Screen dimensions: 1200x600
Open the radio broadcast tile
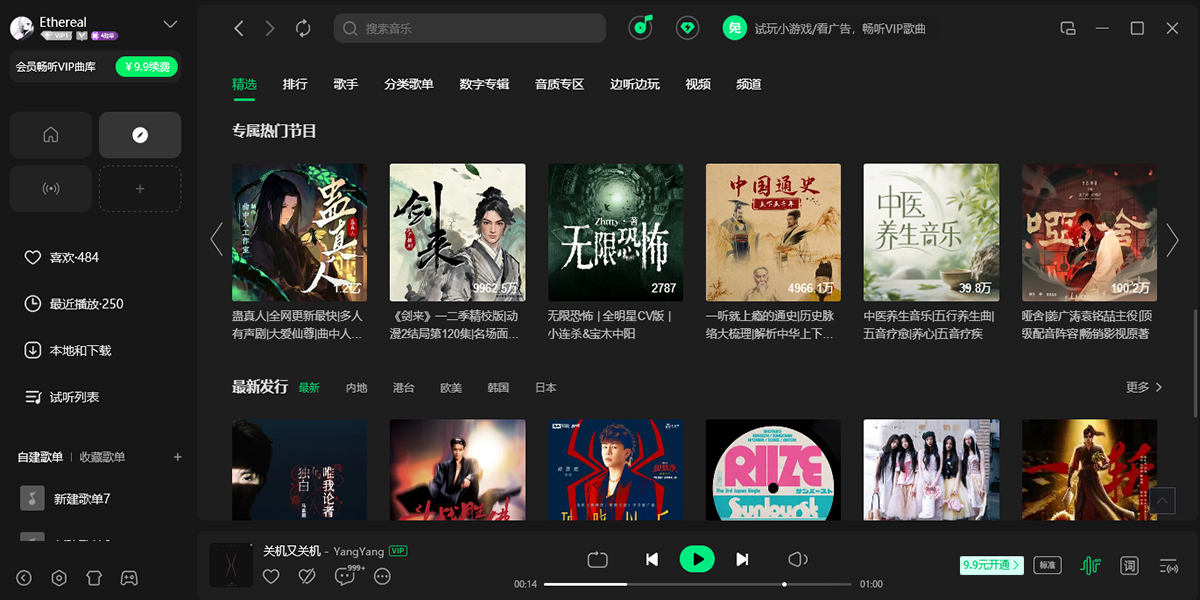coord(51,188)
